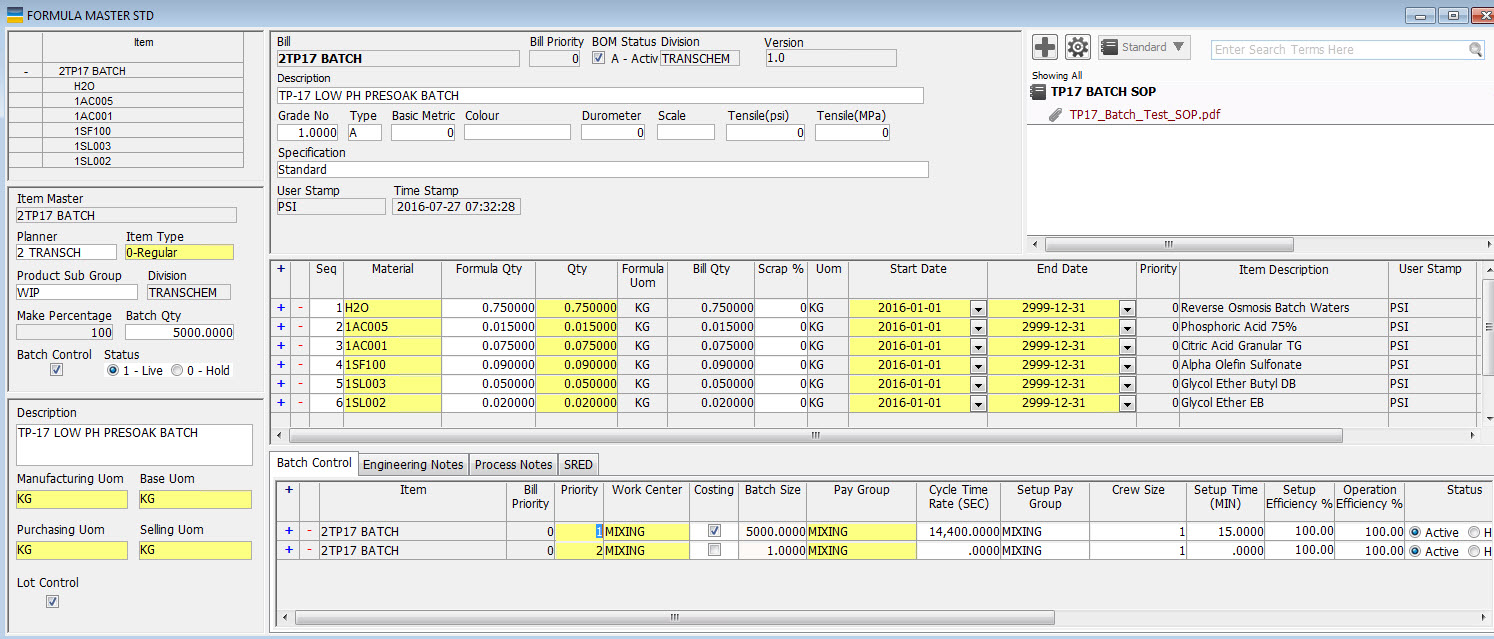Screen dimensions: 1494x639
Task: Click the paperclip icon next to TP17_Batch_Test_SOP.pdf
Action: 1055,115
